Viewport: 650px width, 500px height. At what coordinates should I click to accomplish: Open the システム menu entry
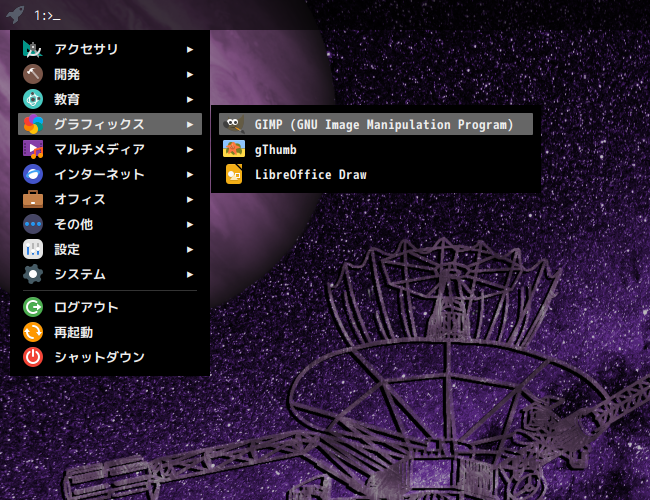[x=110, y=274]
